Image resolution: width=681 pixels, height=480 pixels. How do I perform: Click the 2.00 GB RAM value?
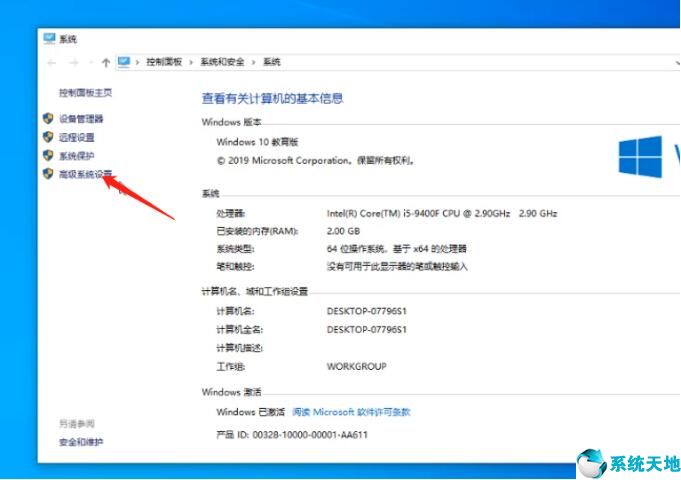pyautogui.click(x=343, y=231)
